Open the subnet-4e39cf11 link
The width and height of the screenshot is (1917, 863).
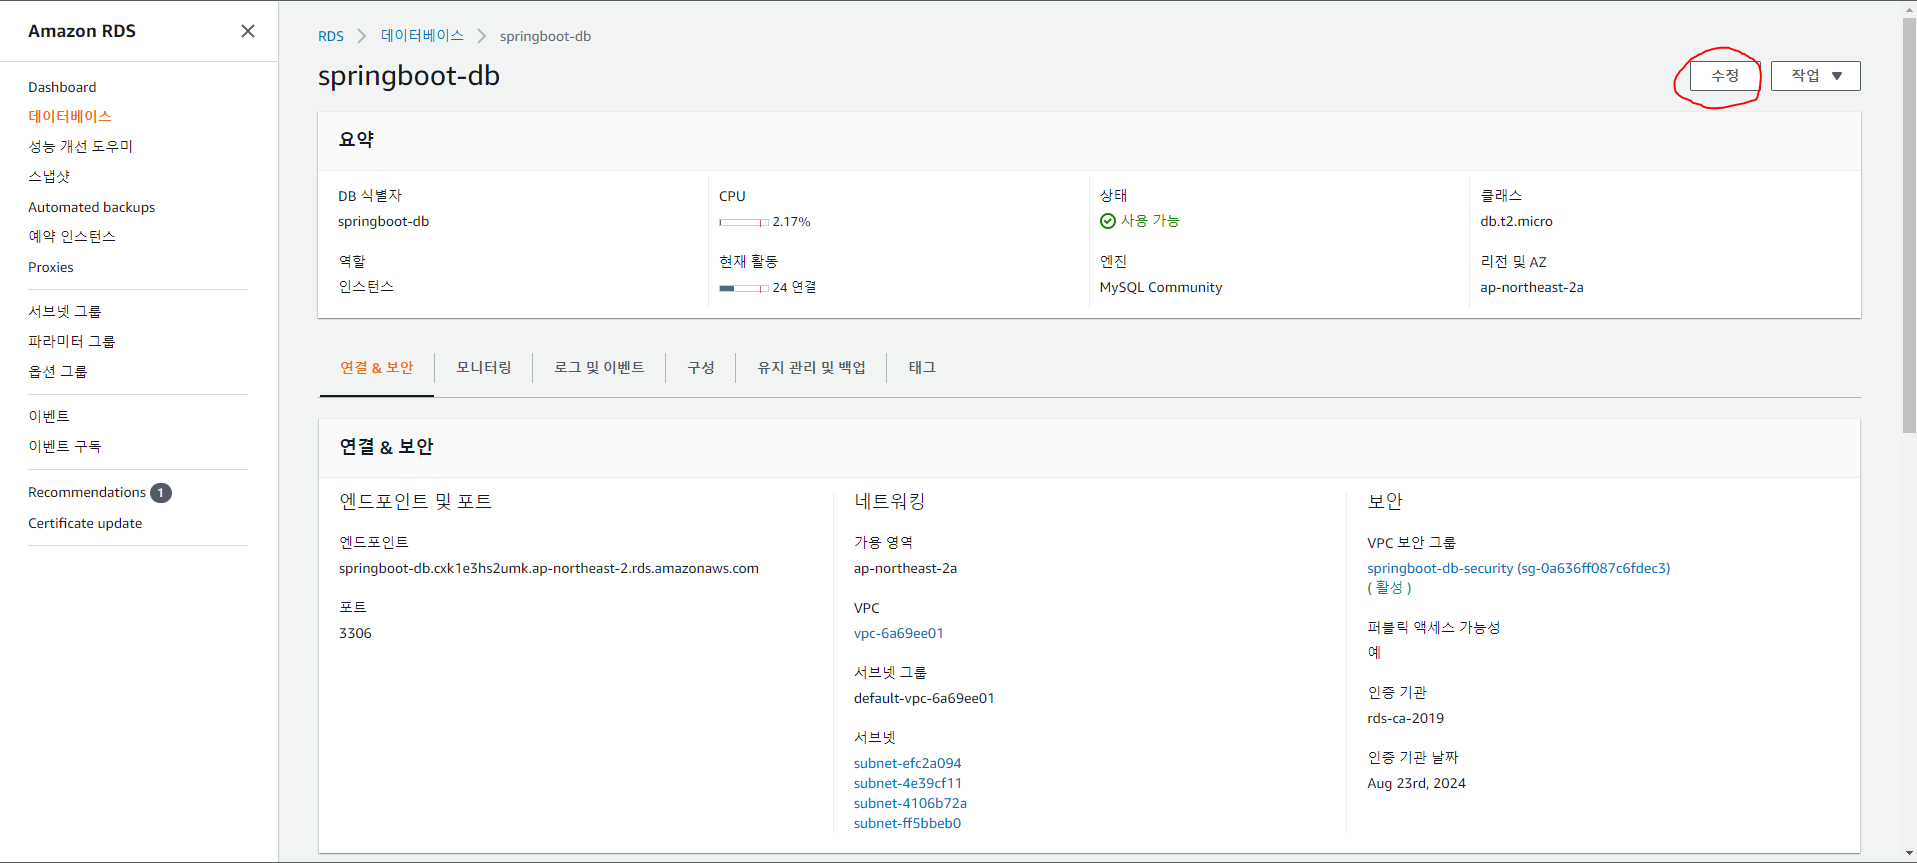907,783
